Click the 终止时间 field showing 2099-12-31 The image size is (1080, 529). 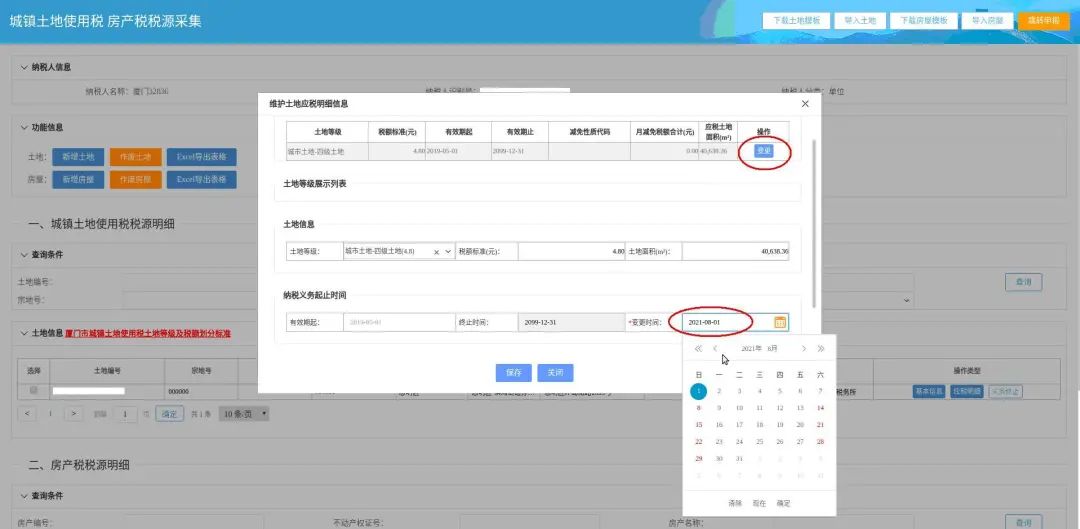click(x=572, y=322)
